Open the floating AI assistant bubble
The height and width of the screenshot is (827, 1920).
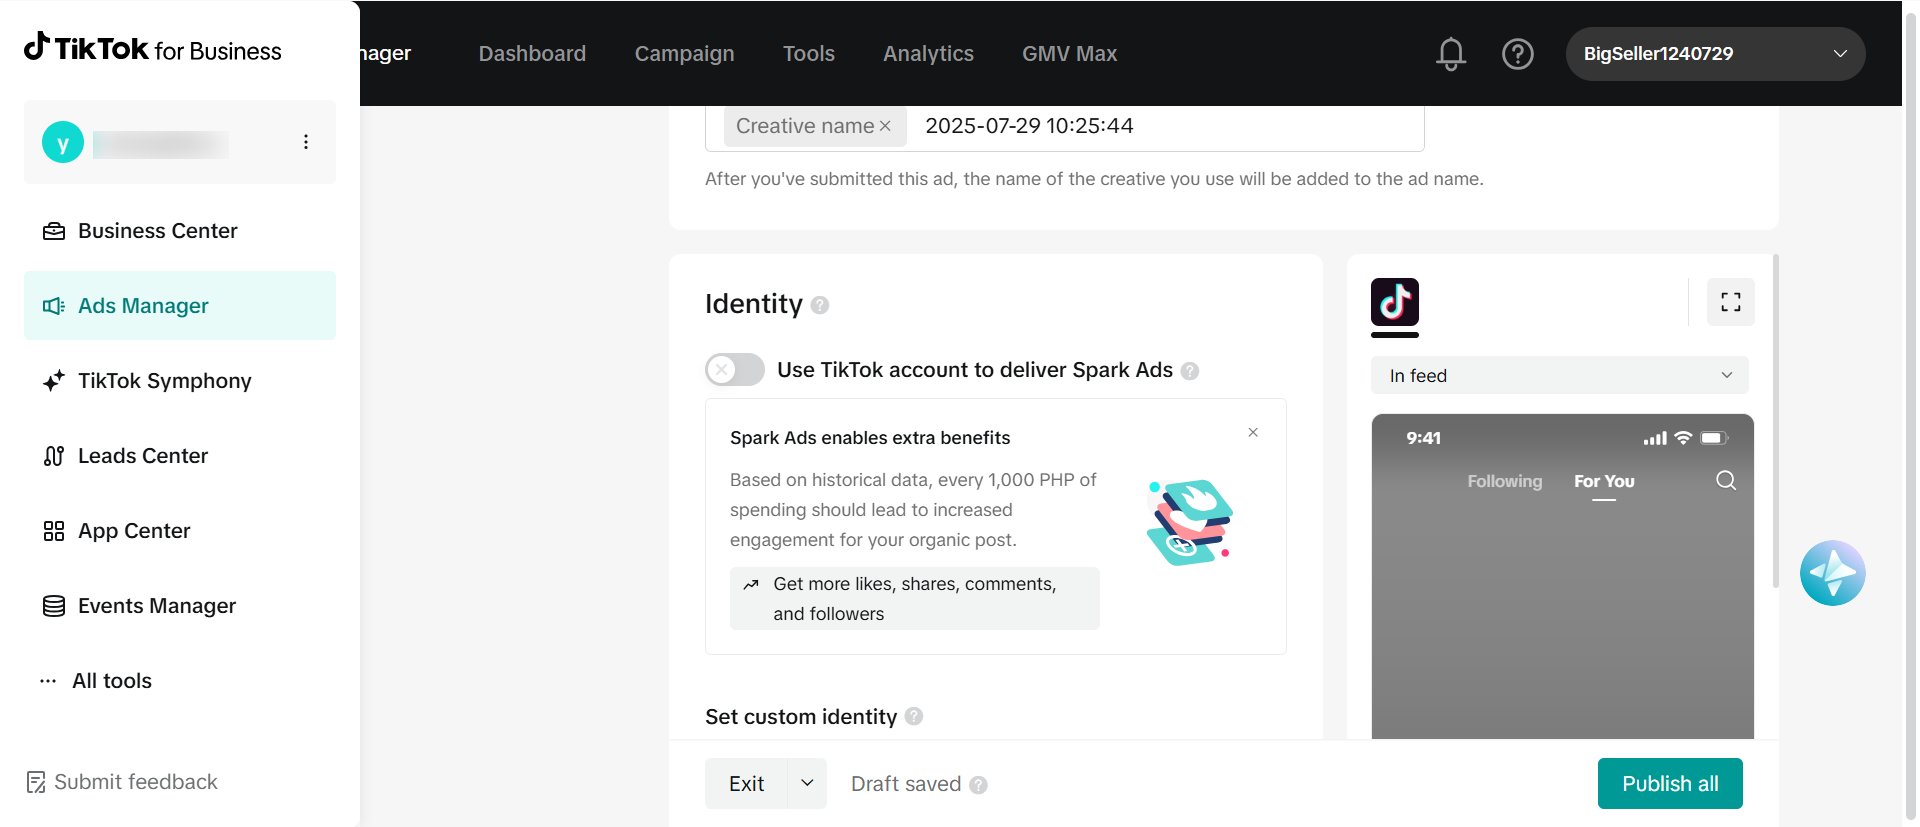[1833, 573]
